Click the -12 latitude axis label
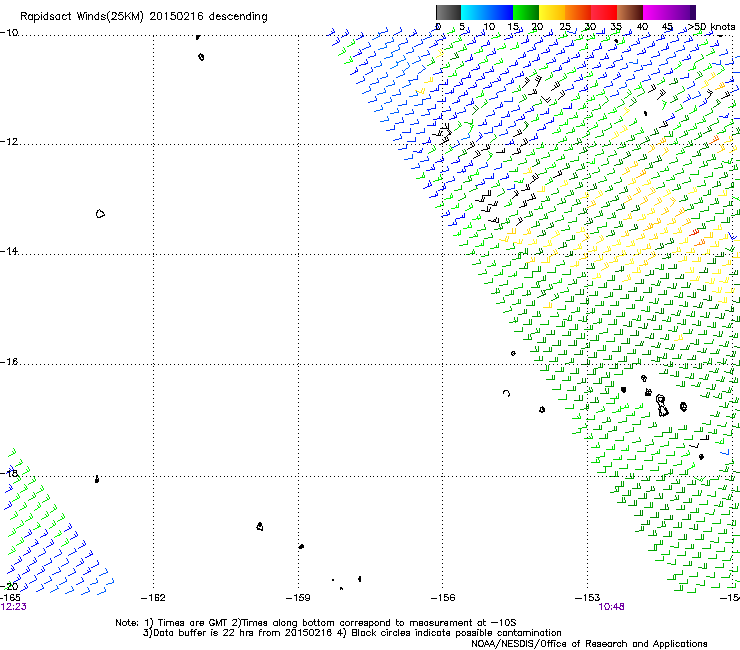The width and height of the screenshot is (740, 650). point(9,142)
